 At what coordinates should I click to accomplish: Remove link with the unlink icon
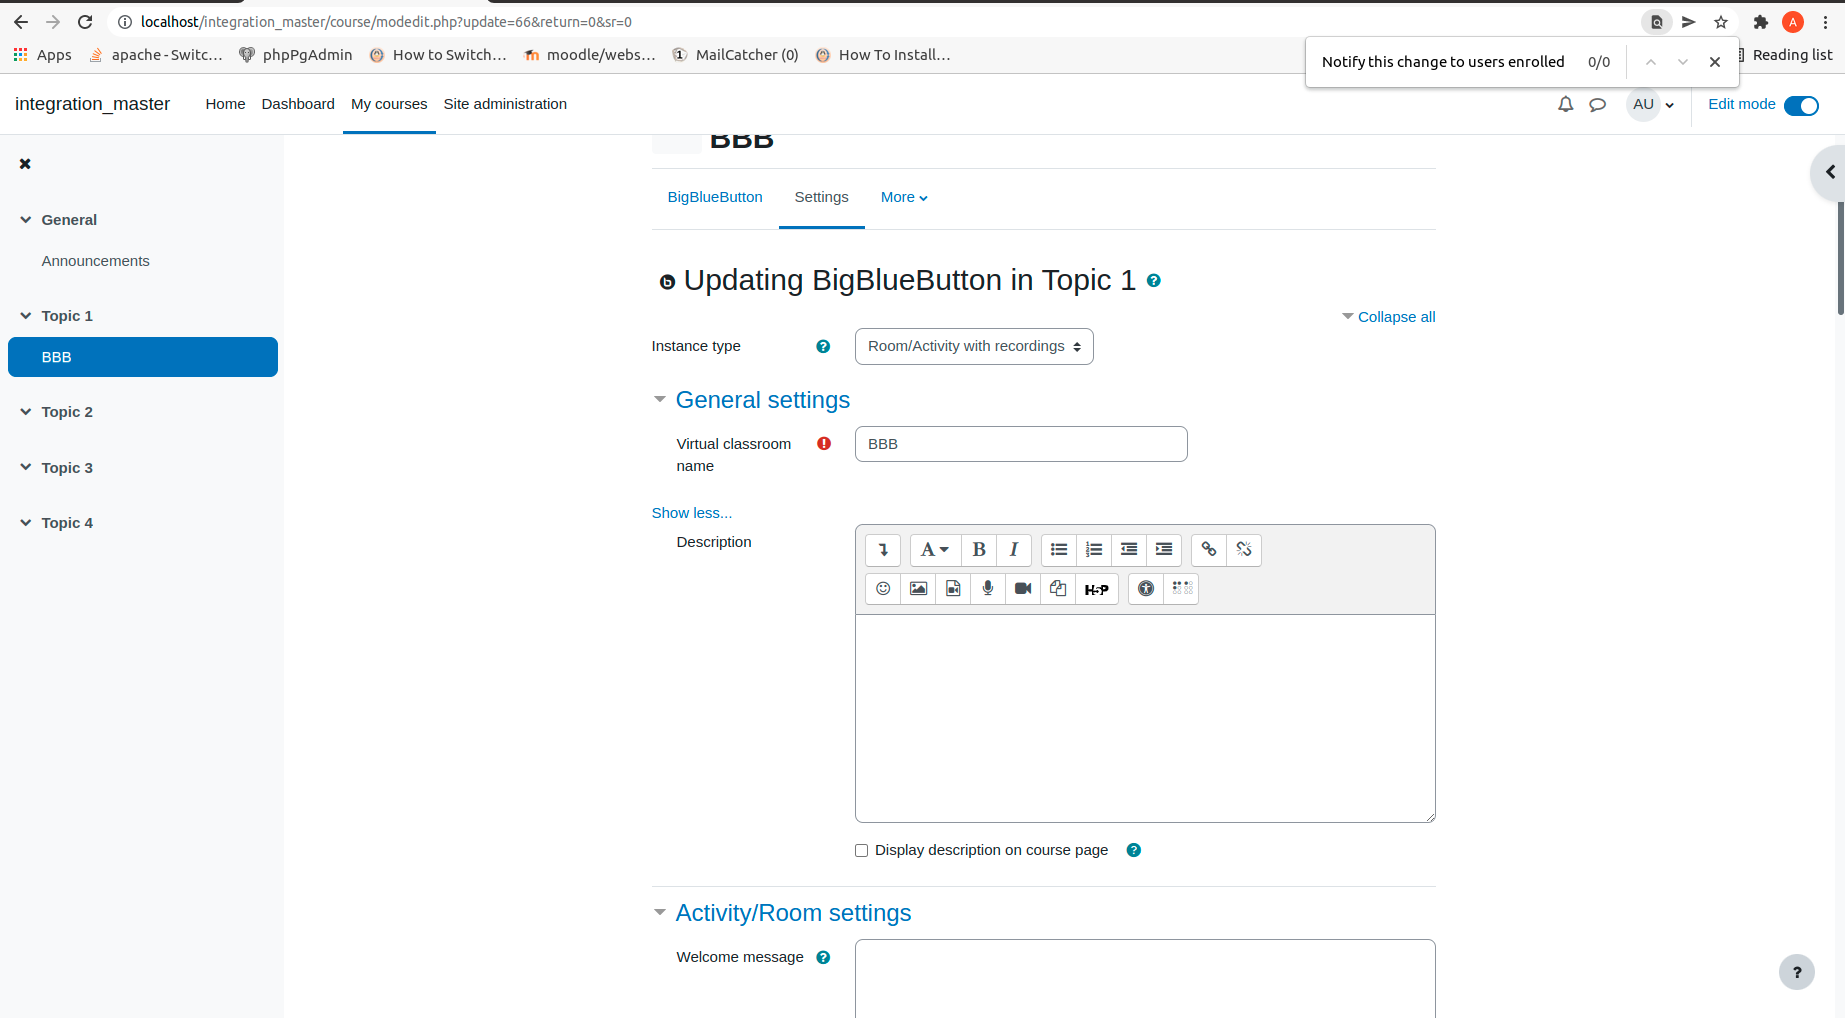tap(1244, 550)
